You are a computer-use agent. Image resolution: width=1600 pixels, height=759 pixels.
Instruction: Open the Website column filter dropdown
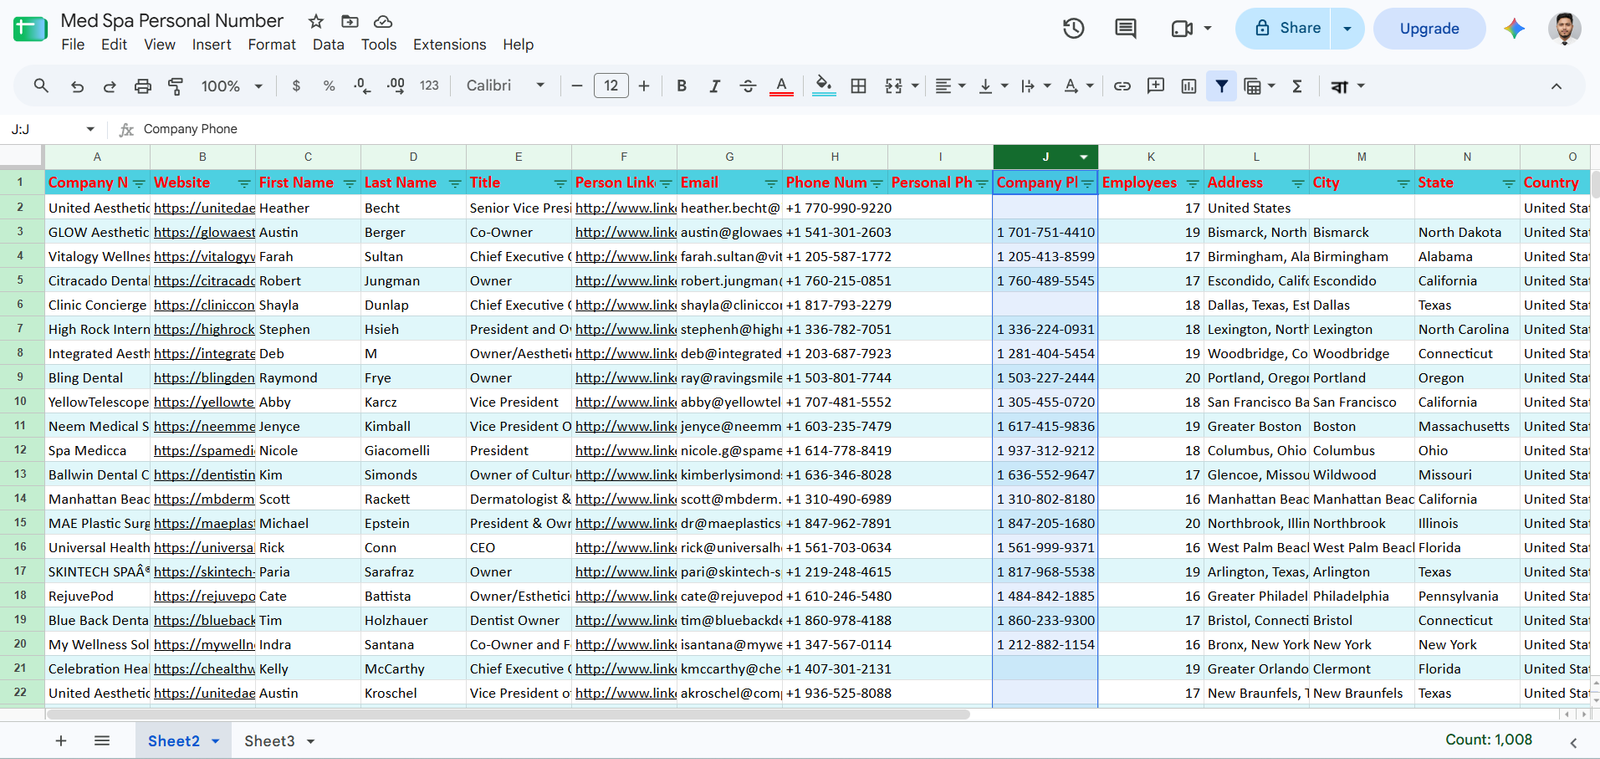point(244,183)
